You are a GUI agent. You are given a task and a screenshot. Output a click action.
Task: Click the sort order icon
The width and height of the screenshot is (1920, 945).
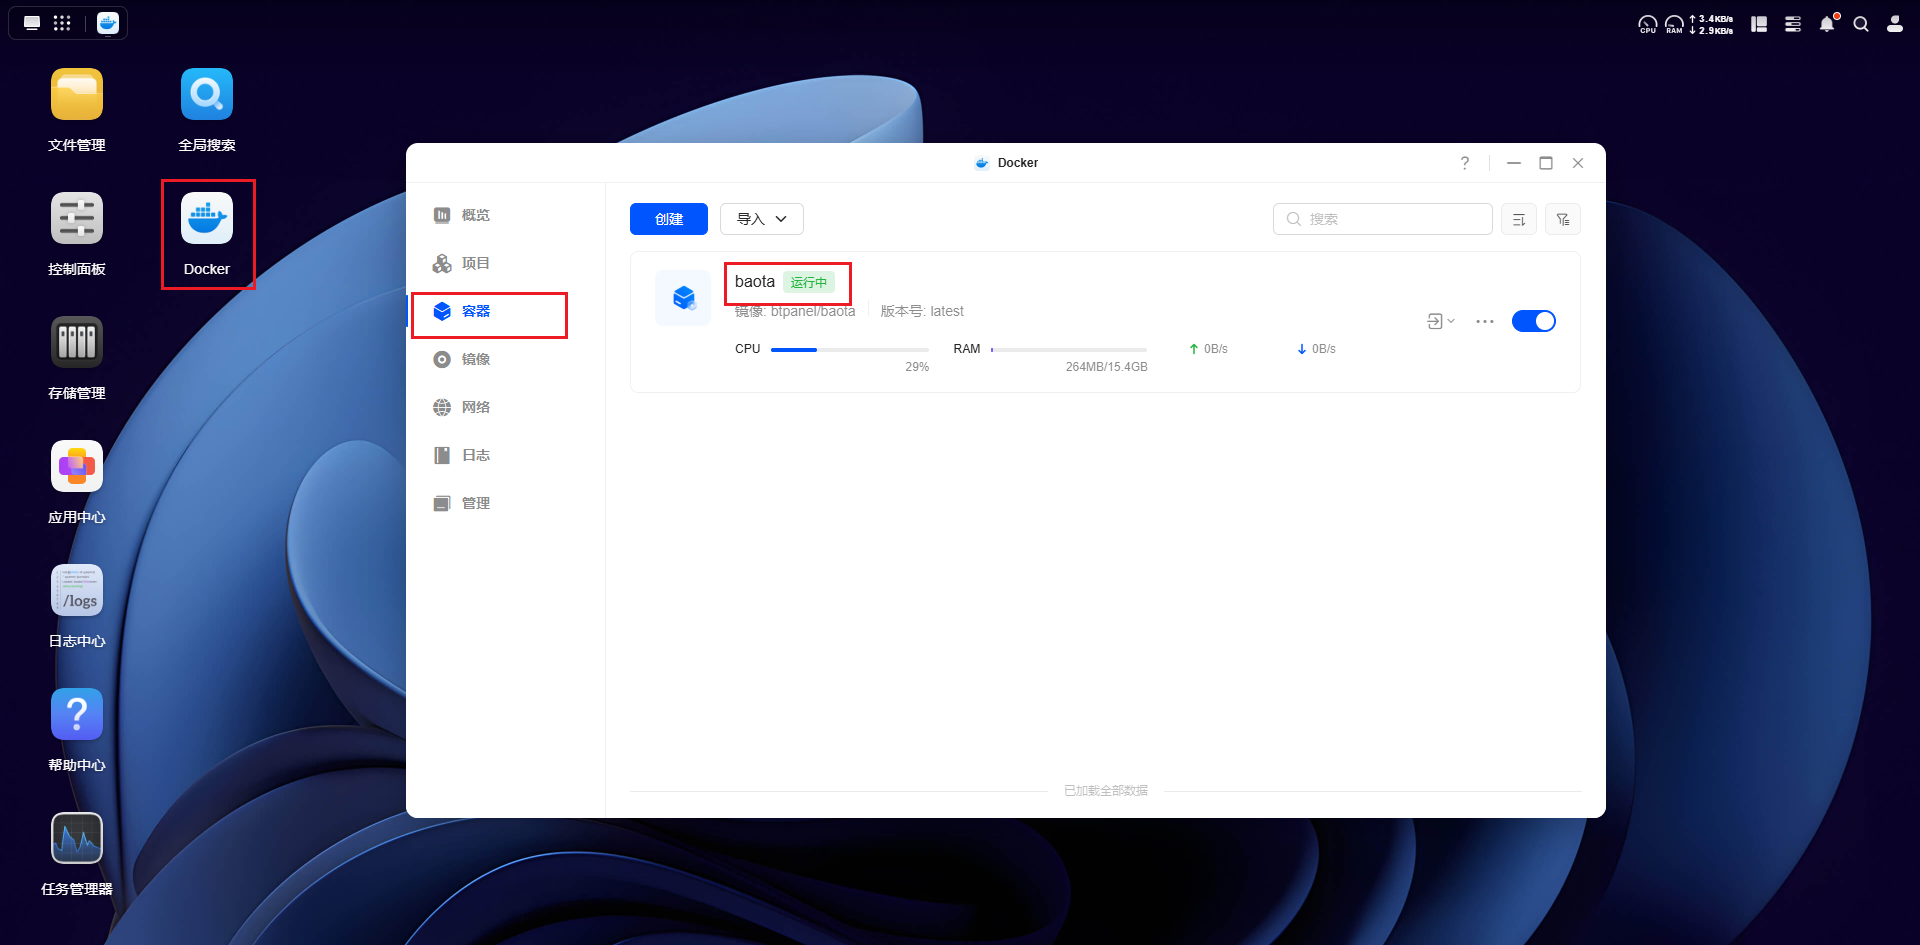[1519, 219]
